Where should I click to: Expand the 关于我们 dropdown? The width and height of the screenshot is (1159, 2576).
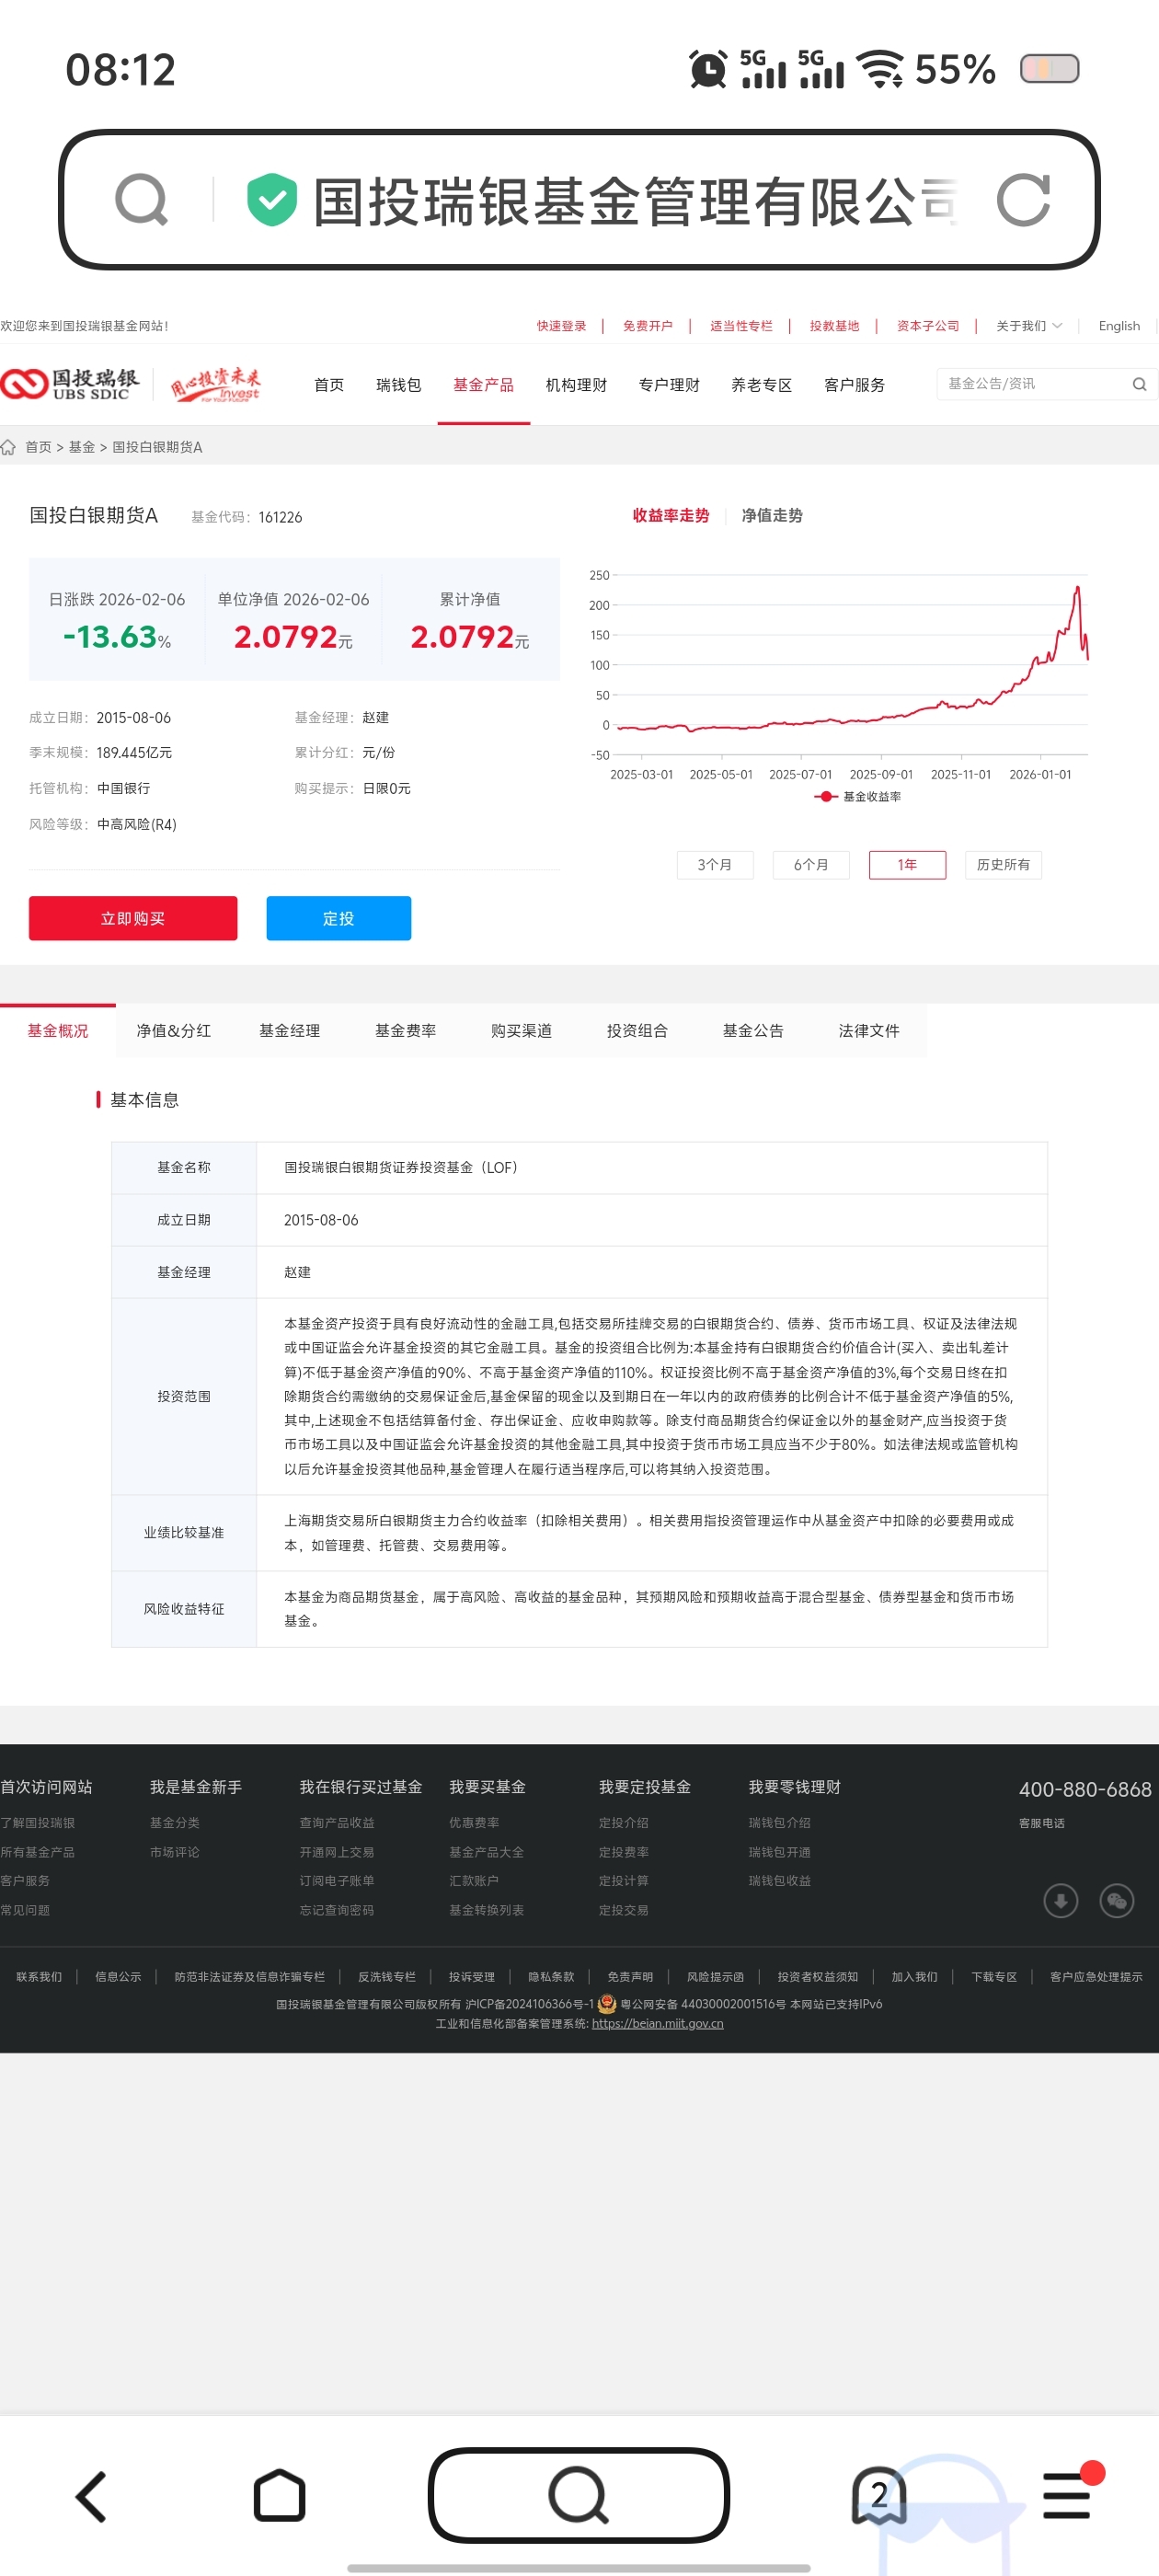[x=1028, y=326]
